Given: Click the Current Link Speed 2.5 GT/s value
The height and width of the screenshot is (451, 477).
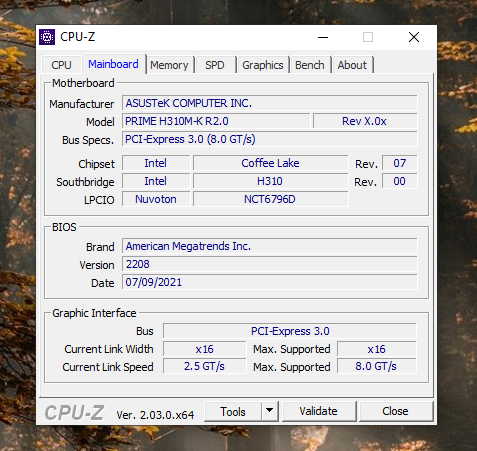Looking at the screenshot, I should pos(205,367).
